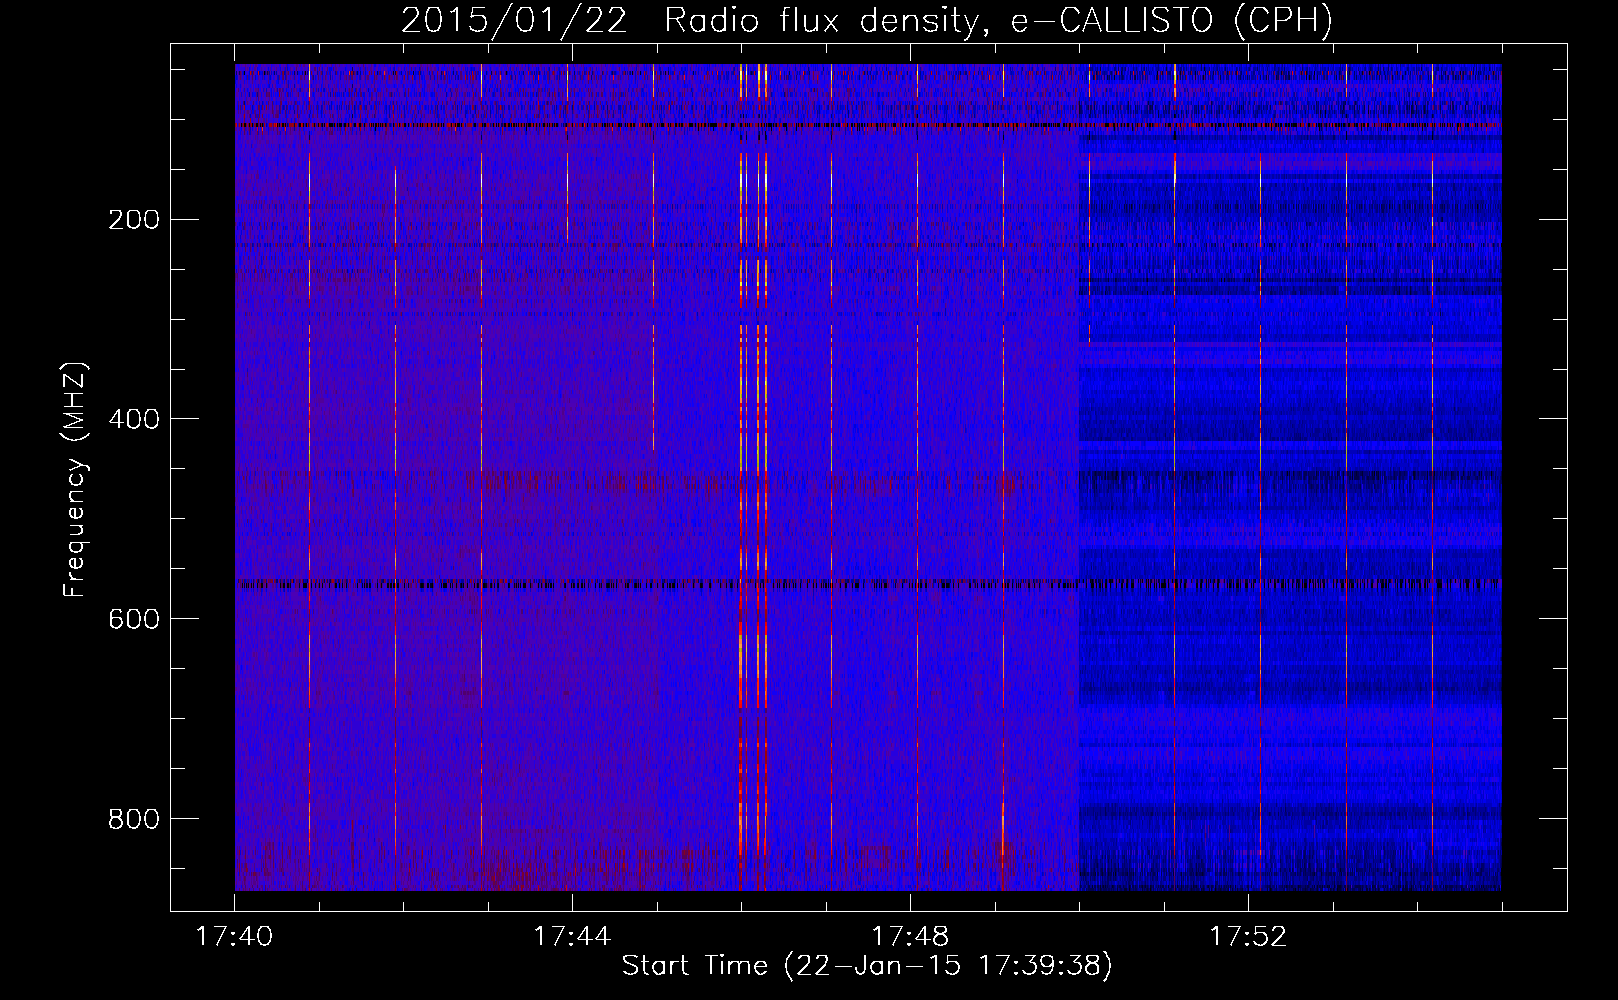The height and width of the screenshot is (1000, 1618).
Task: Click the plot title mentioning e-CALLISTO (CPH)
Action: pos(867,21)
